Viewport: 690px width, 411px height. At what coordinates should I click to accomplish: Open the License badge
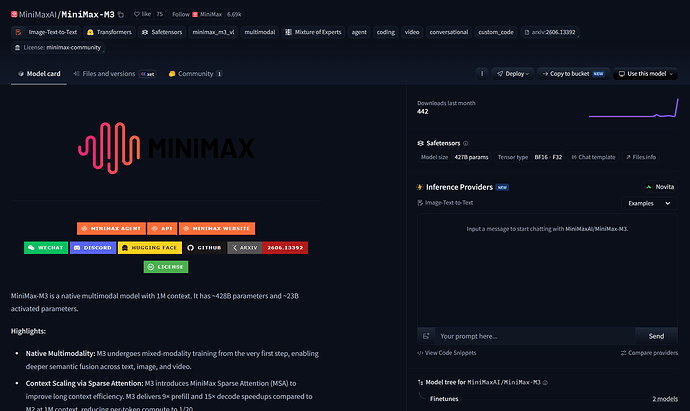[x=166, y=267]
